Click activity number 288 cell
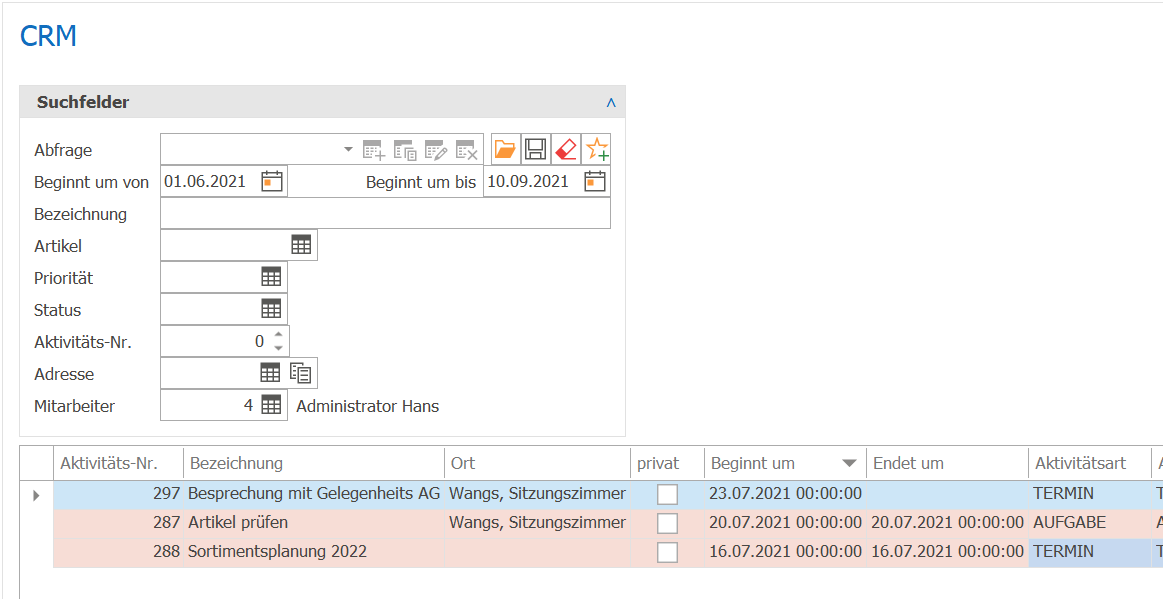This screenshot has width=1163, height=599. (x=119, y=552)
